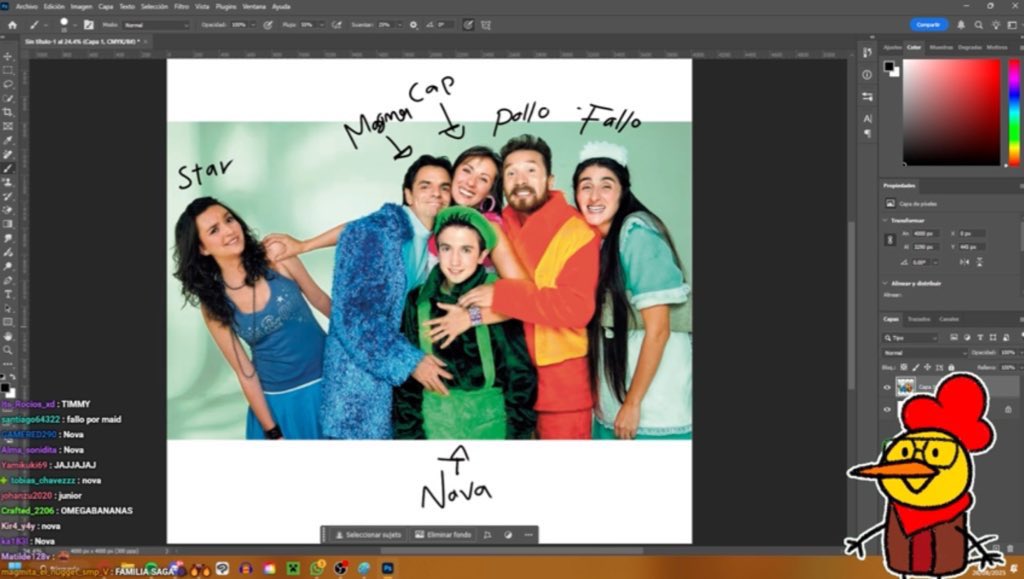The image size is (1024, 579).
Task: Toggle pressure for opacity button
Action: (x=268, y=25)
